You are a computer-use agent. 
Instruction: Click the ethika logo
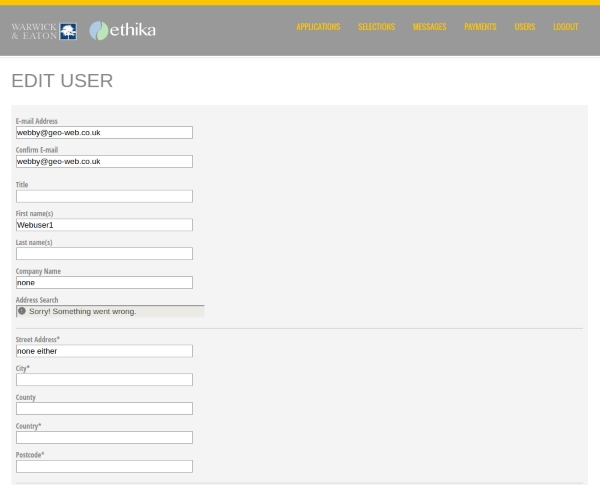tap(122, 31)
